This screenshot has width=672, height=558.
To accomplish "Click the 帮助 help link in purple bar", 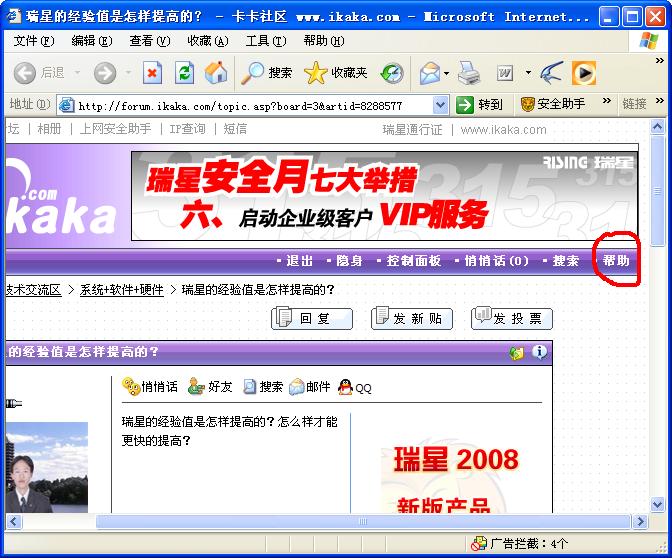I will click(616, 261).
